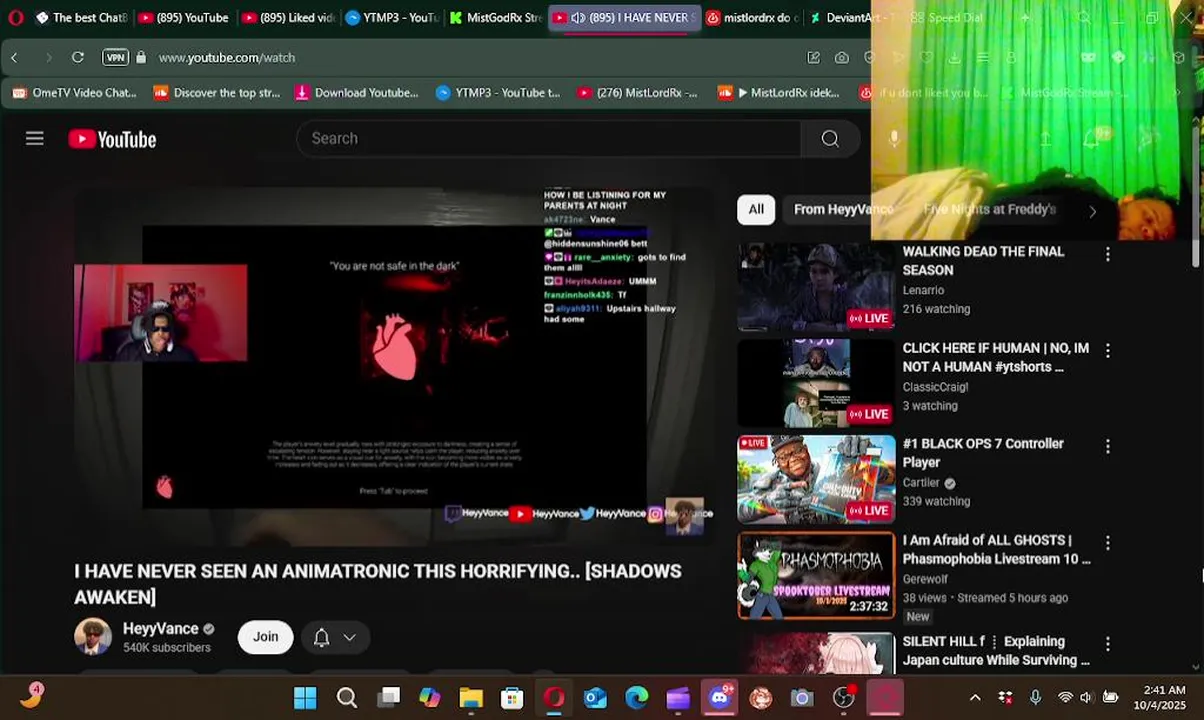Viewport: 1204px width, 720px height.
Task: Click the Lenarrio channel name
Action: coord(923,290)
